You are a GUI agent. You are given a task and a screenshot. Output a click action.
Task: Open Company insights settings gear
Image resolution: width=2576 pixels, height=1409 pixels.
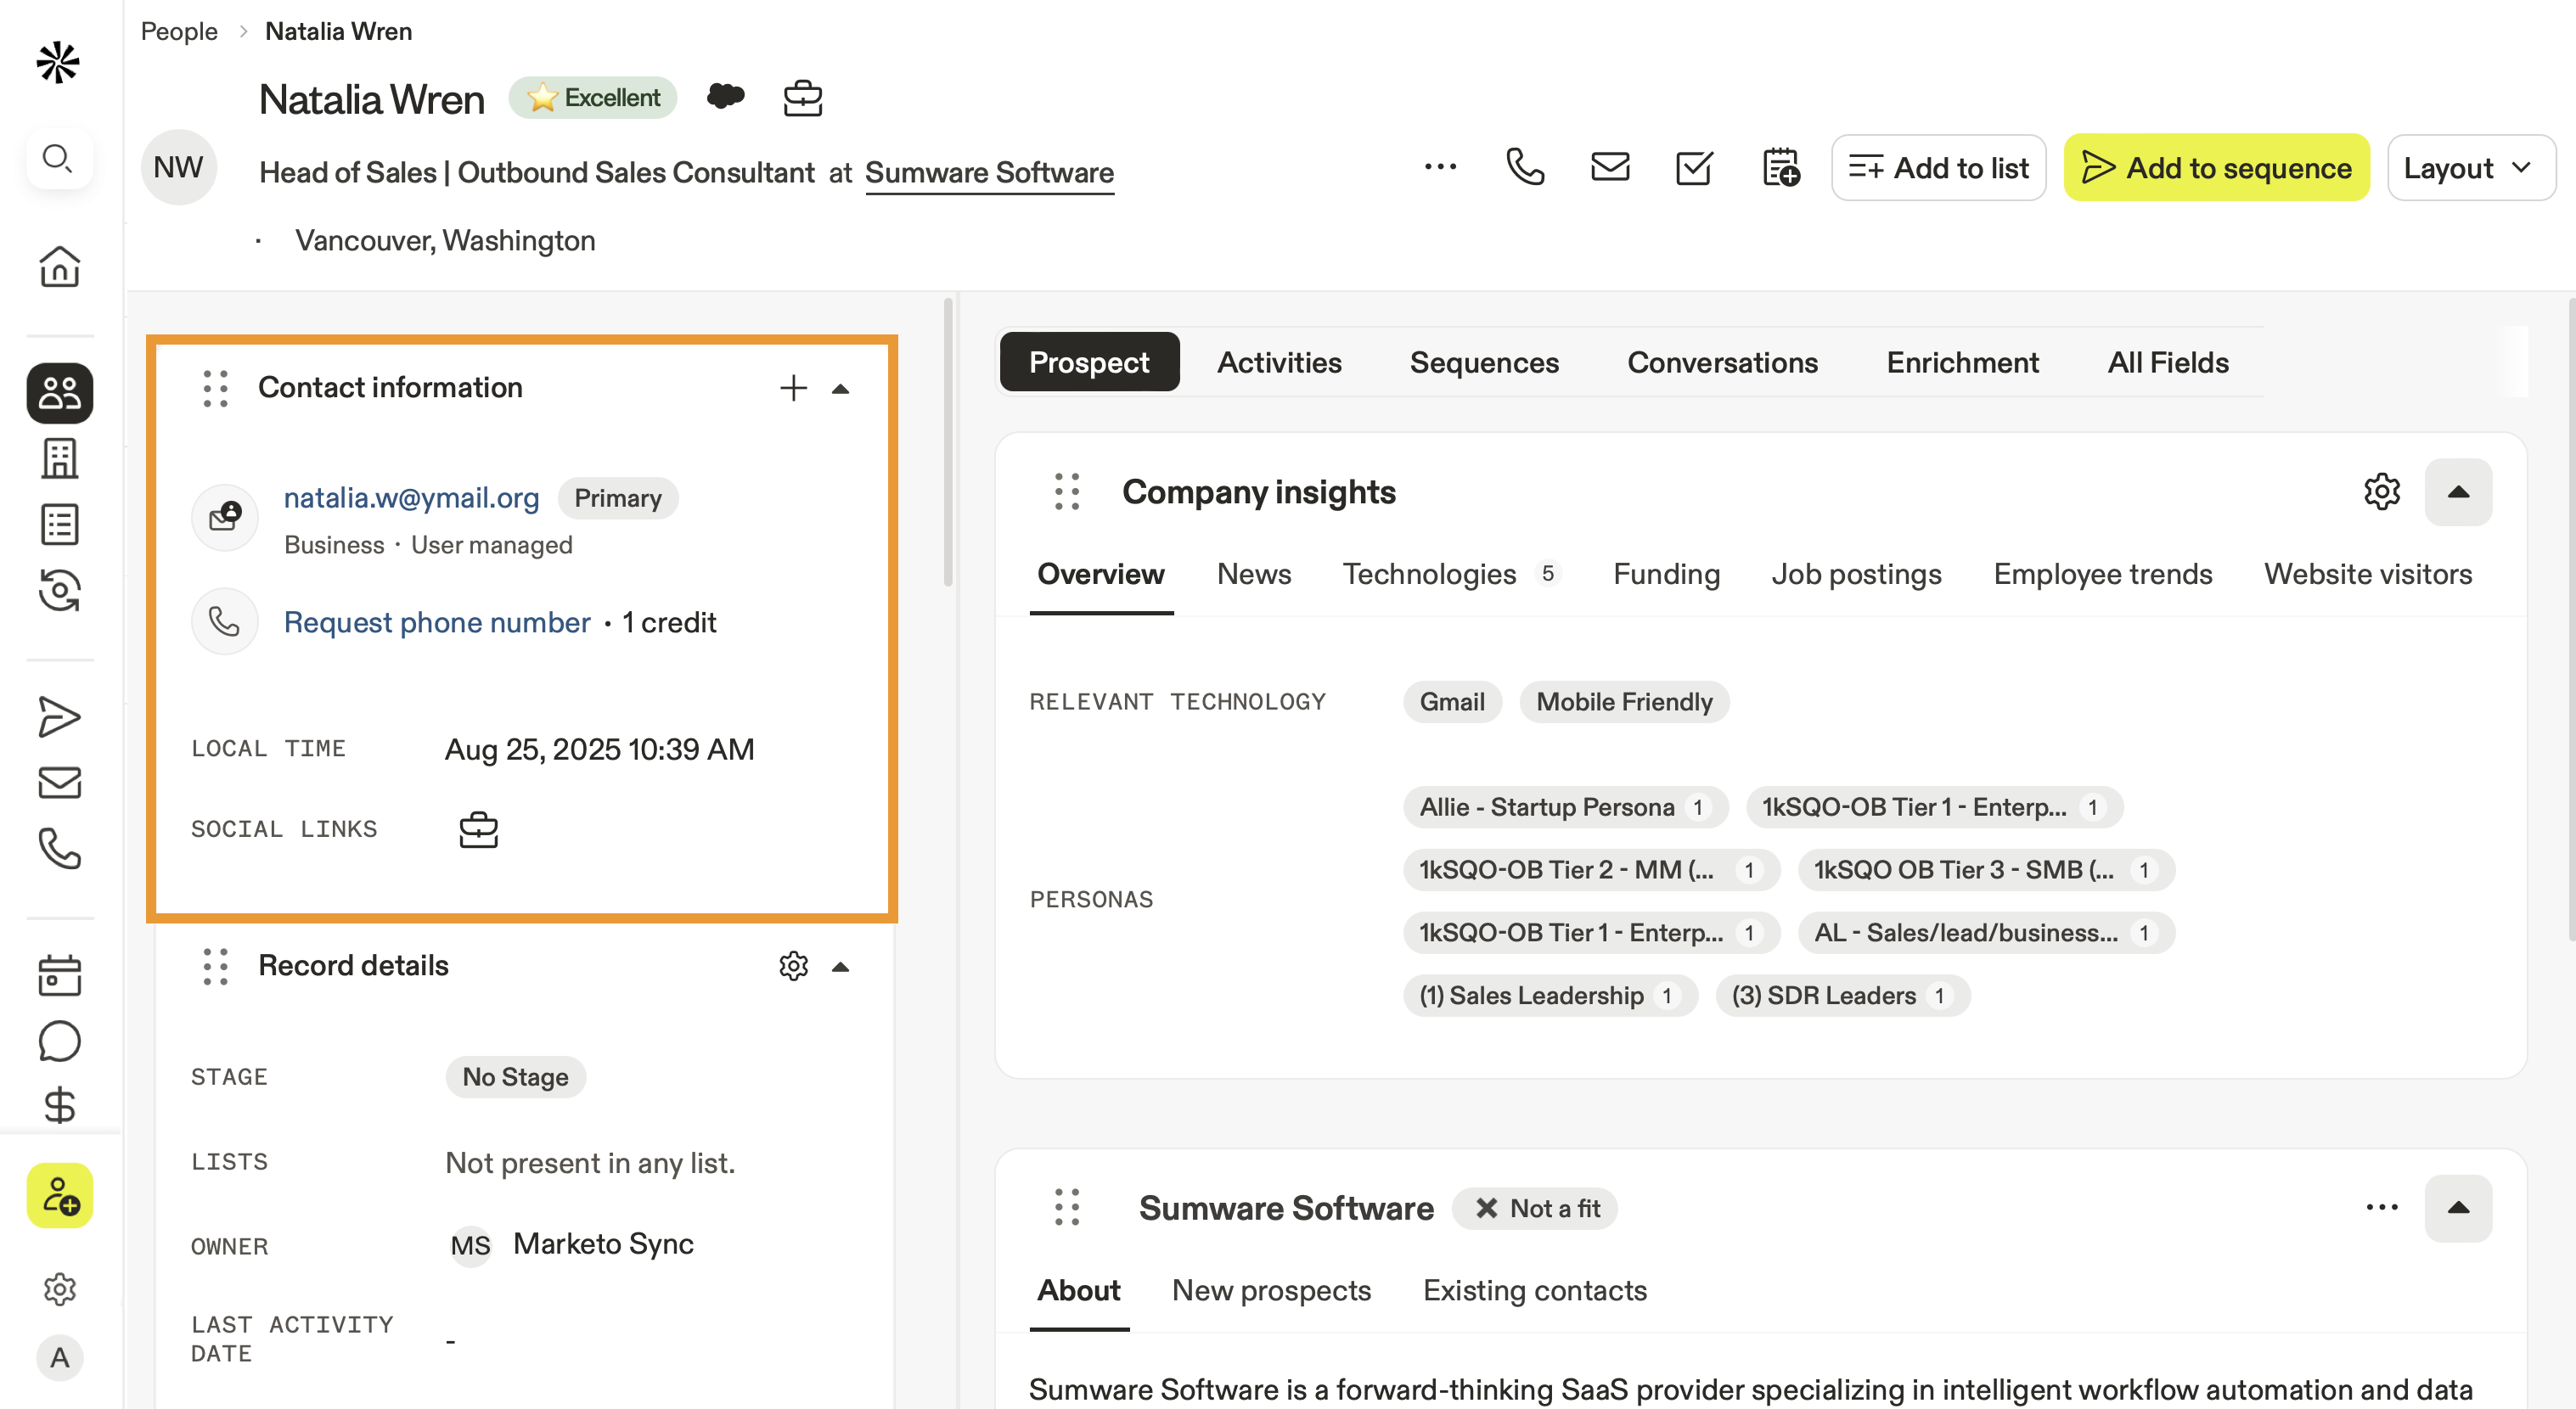point(2381,491)
